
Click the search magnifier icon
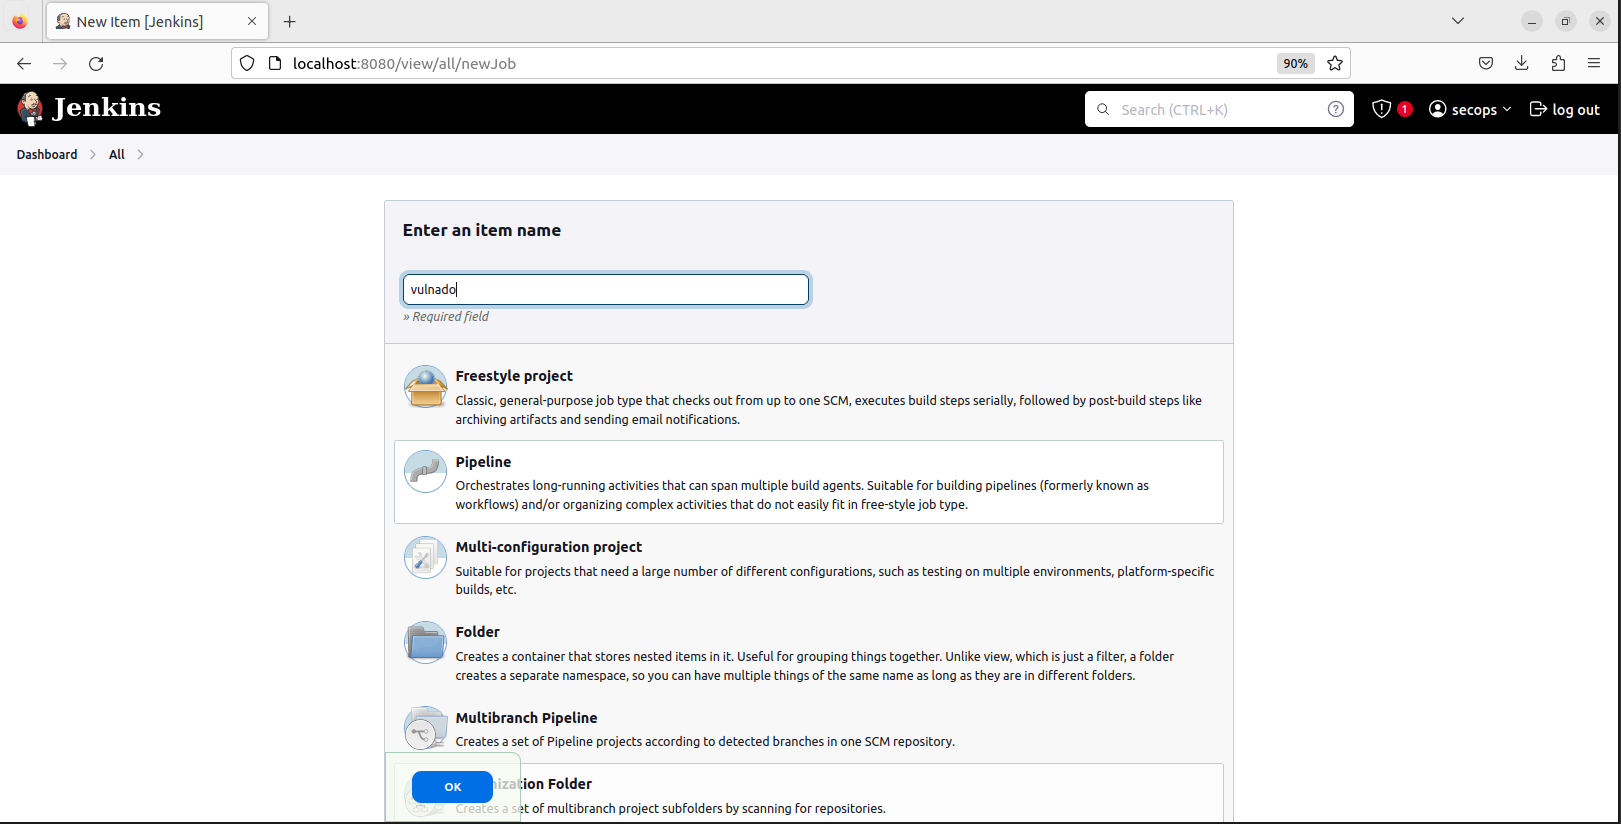coord(1103,109)
